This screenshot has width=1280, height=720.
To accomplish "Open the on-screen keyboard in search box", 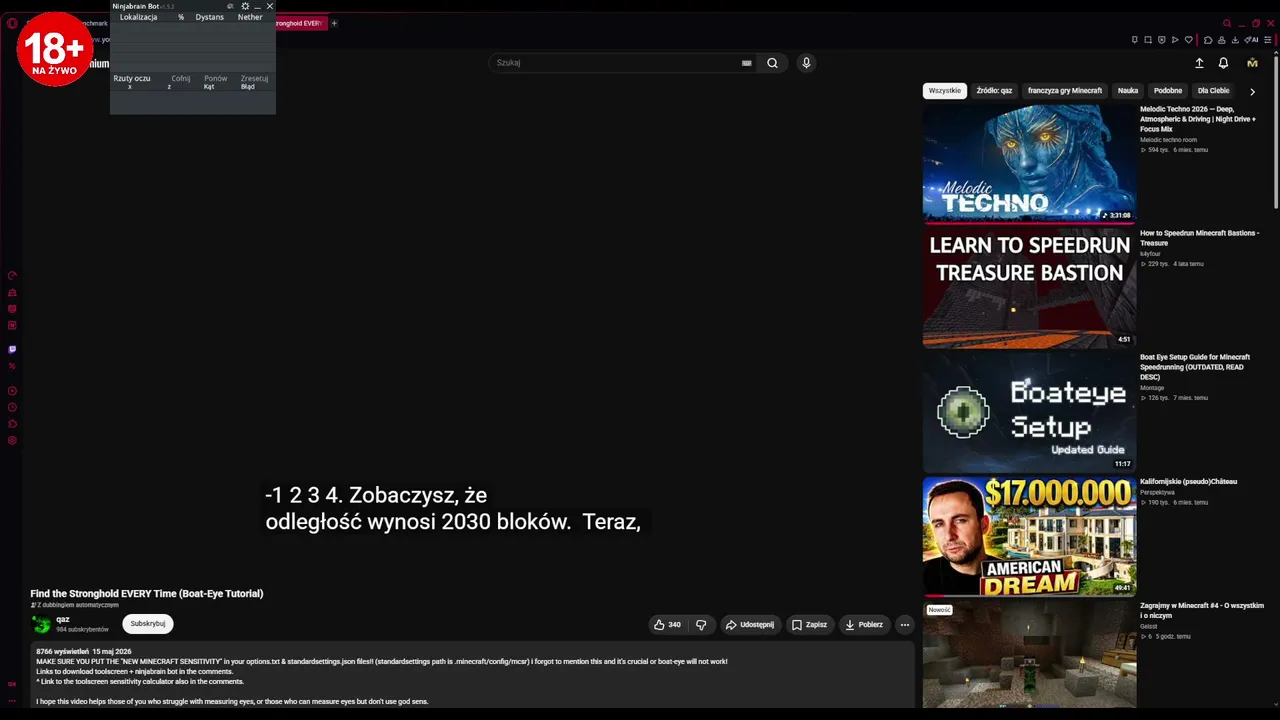I will (746, 63).
